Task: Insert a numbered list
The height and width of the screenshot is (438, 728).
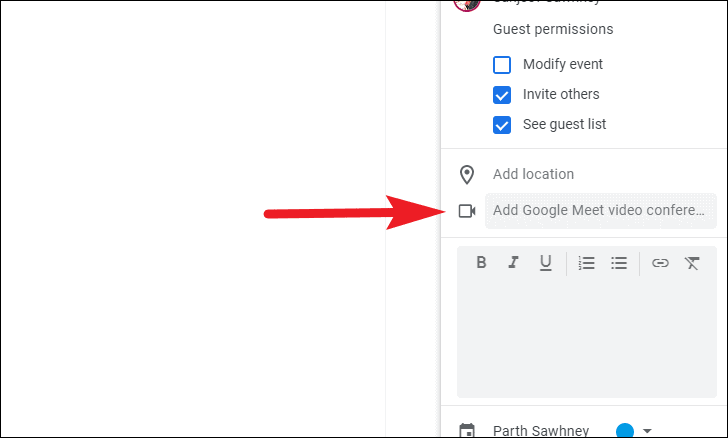Action: point(587,263)
